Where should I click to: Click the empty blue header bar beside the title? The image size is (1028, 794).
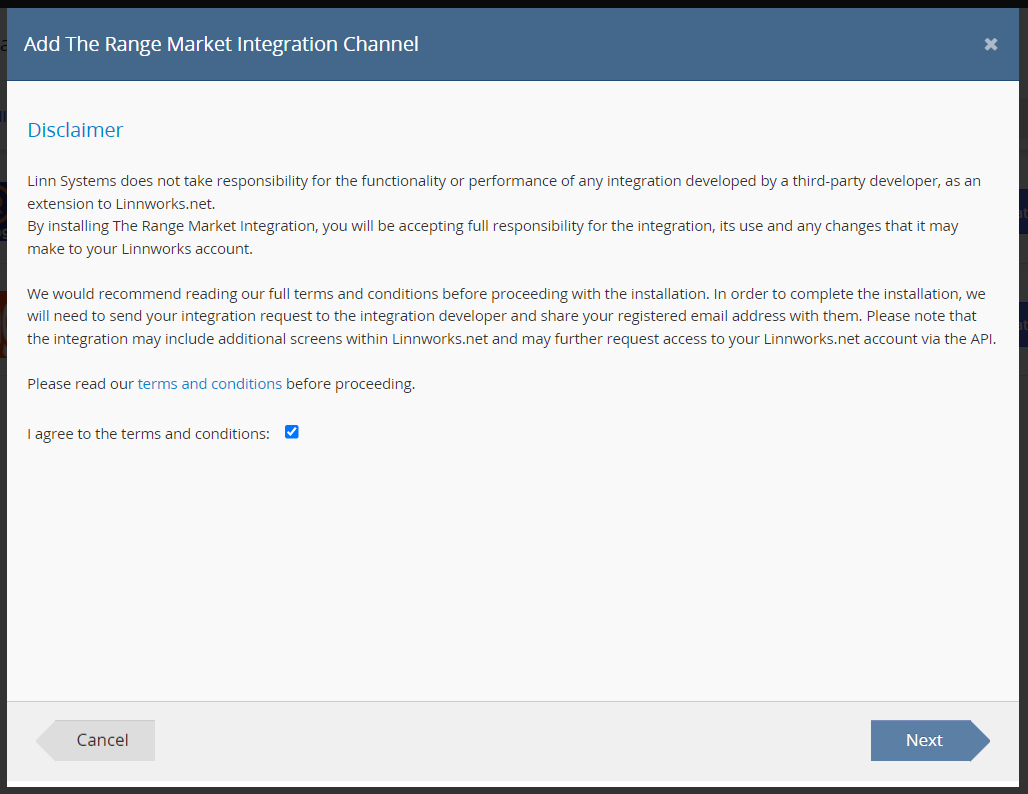tap(700, 44)
